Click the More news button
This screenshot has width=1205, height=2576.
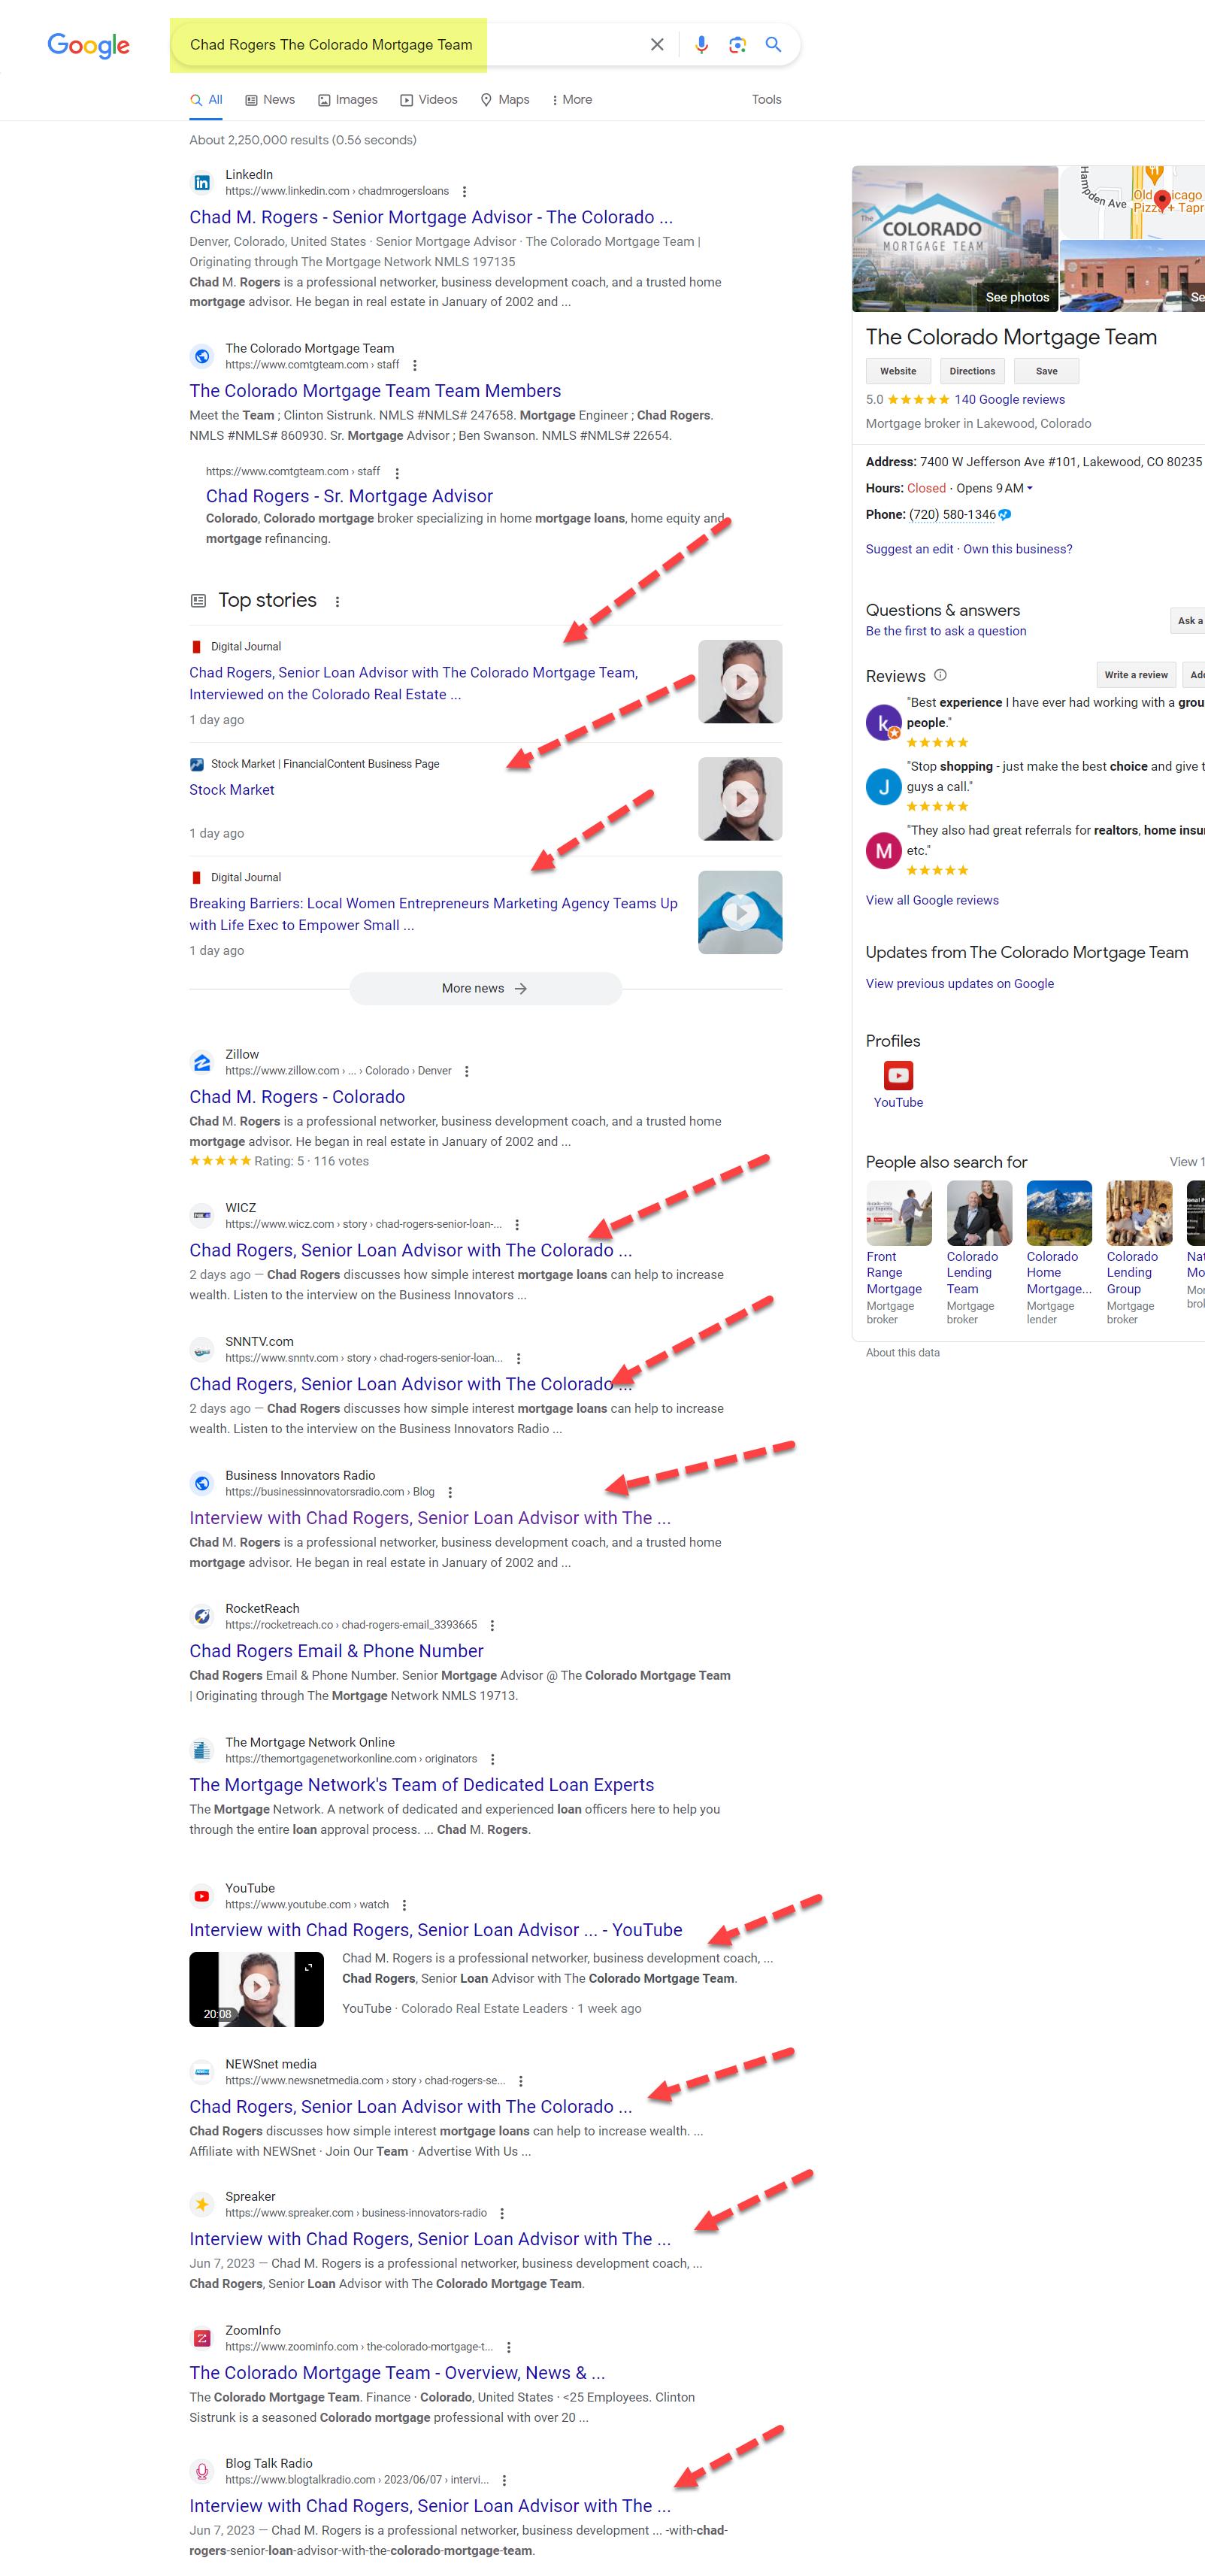pyautogui.click(x=485, y=989)
